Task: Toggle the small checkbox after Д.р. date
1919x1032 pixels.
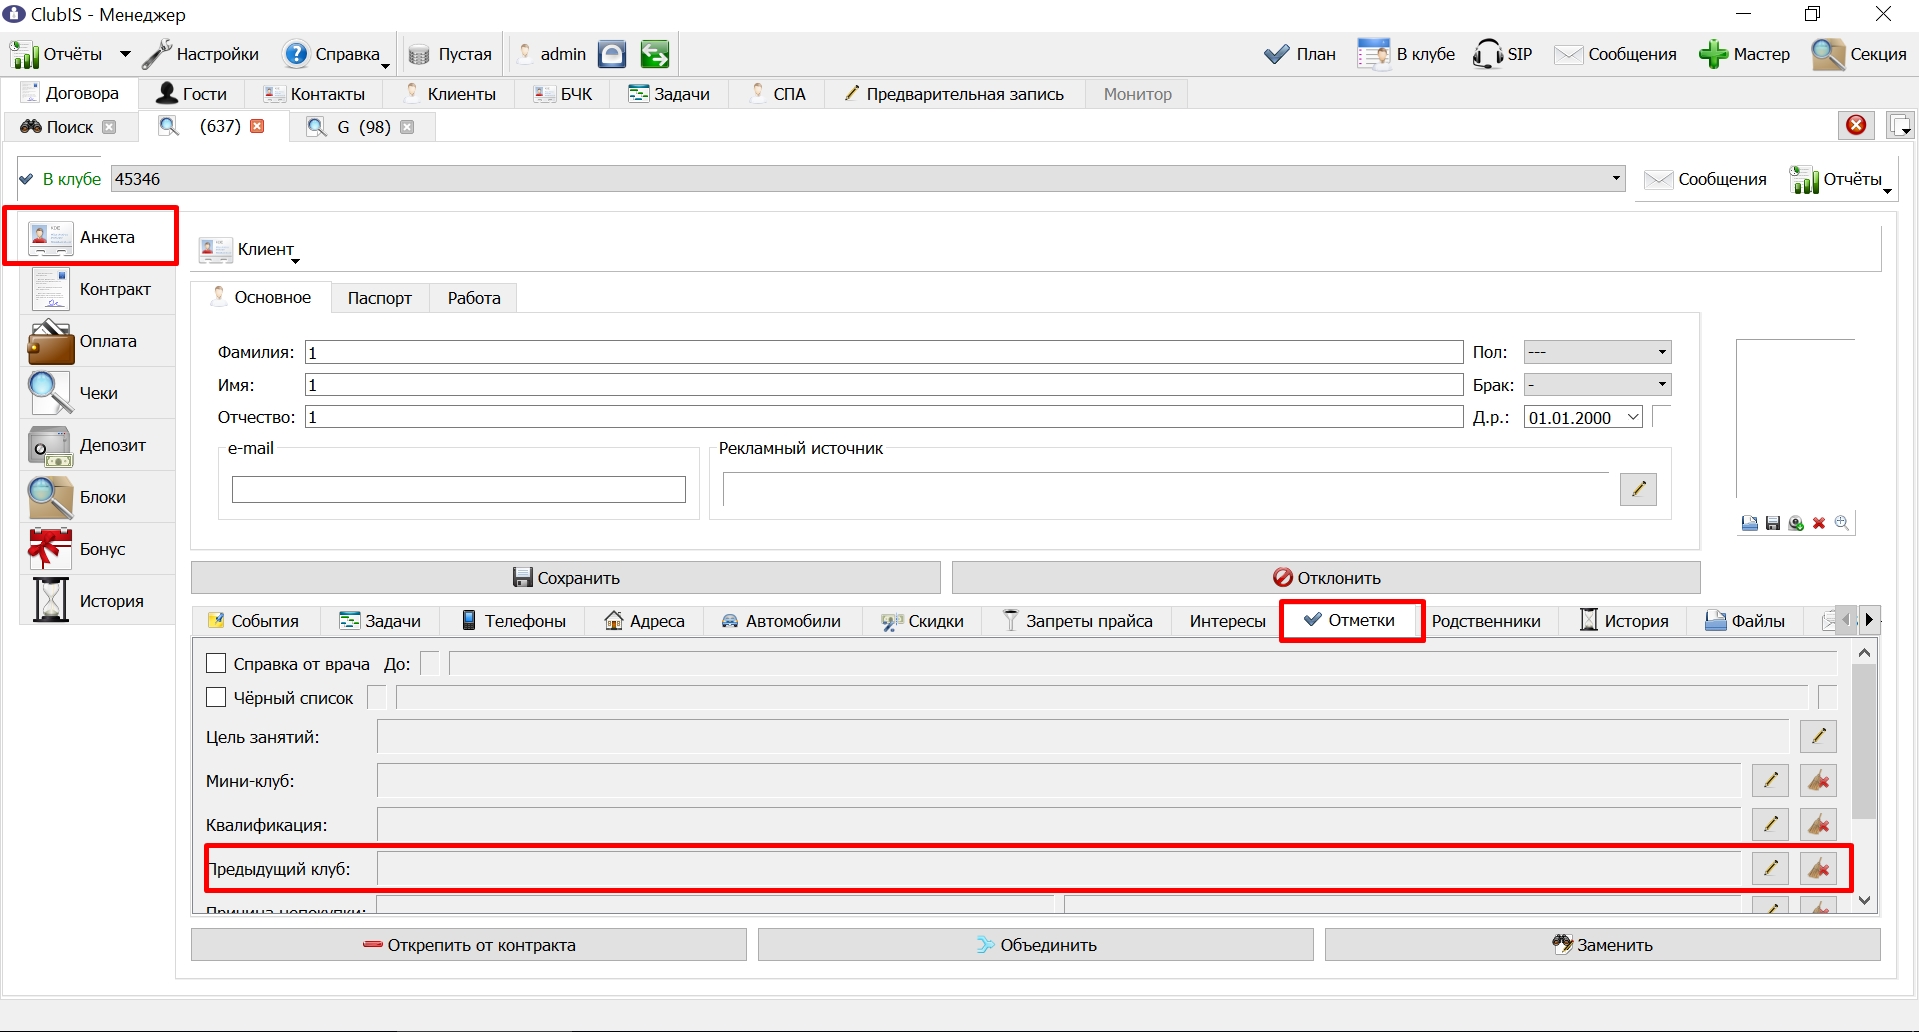Action: click(x=1662, y=417)
